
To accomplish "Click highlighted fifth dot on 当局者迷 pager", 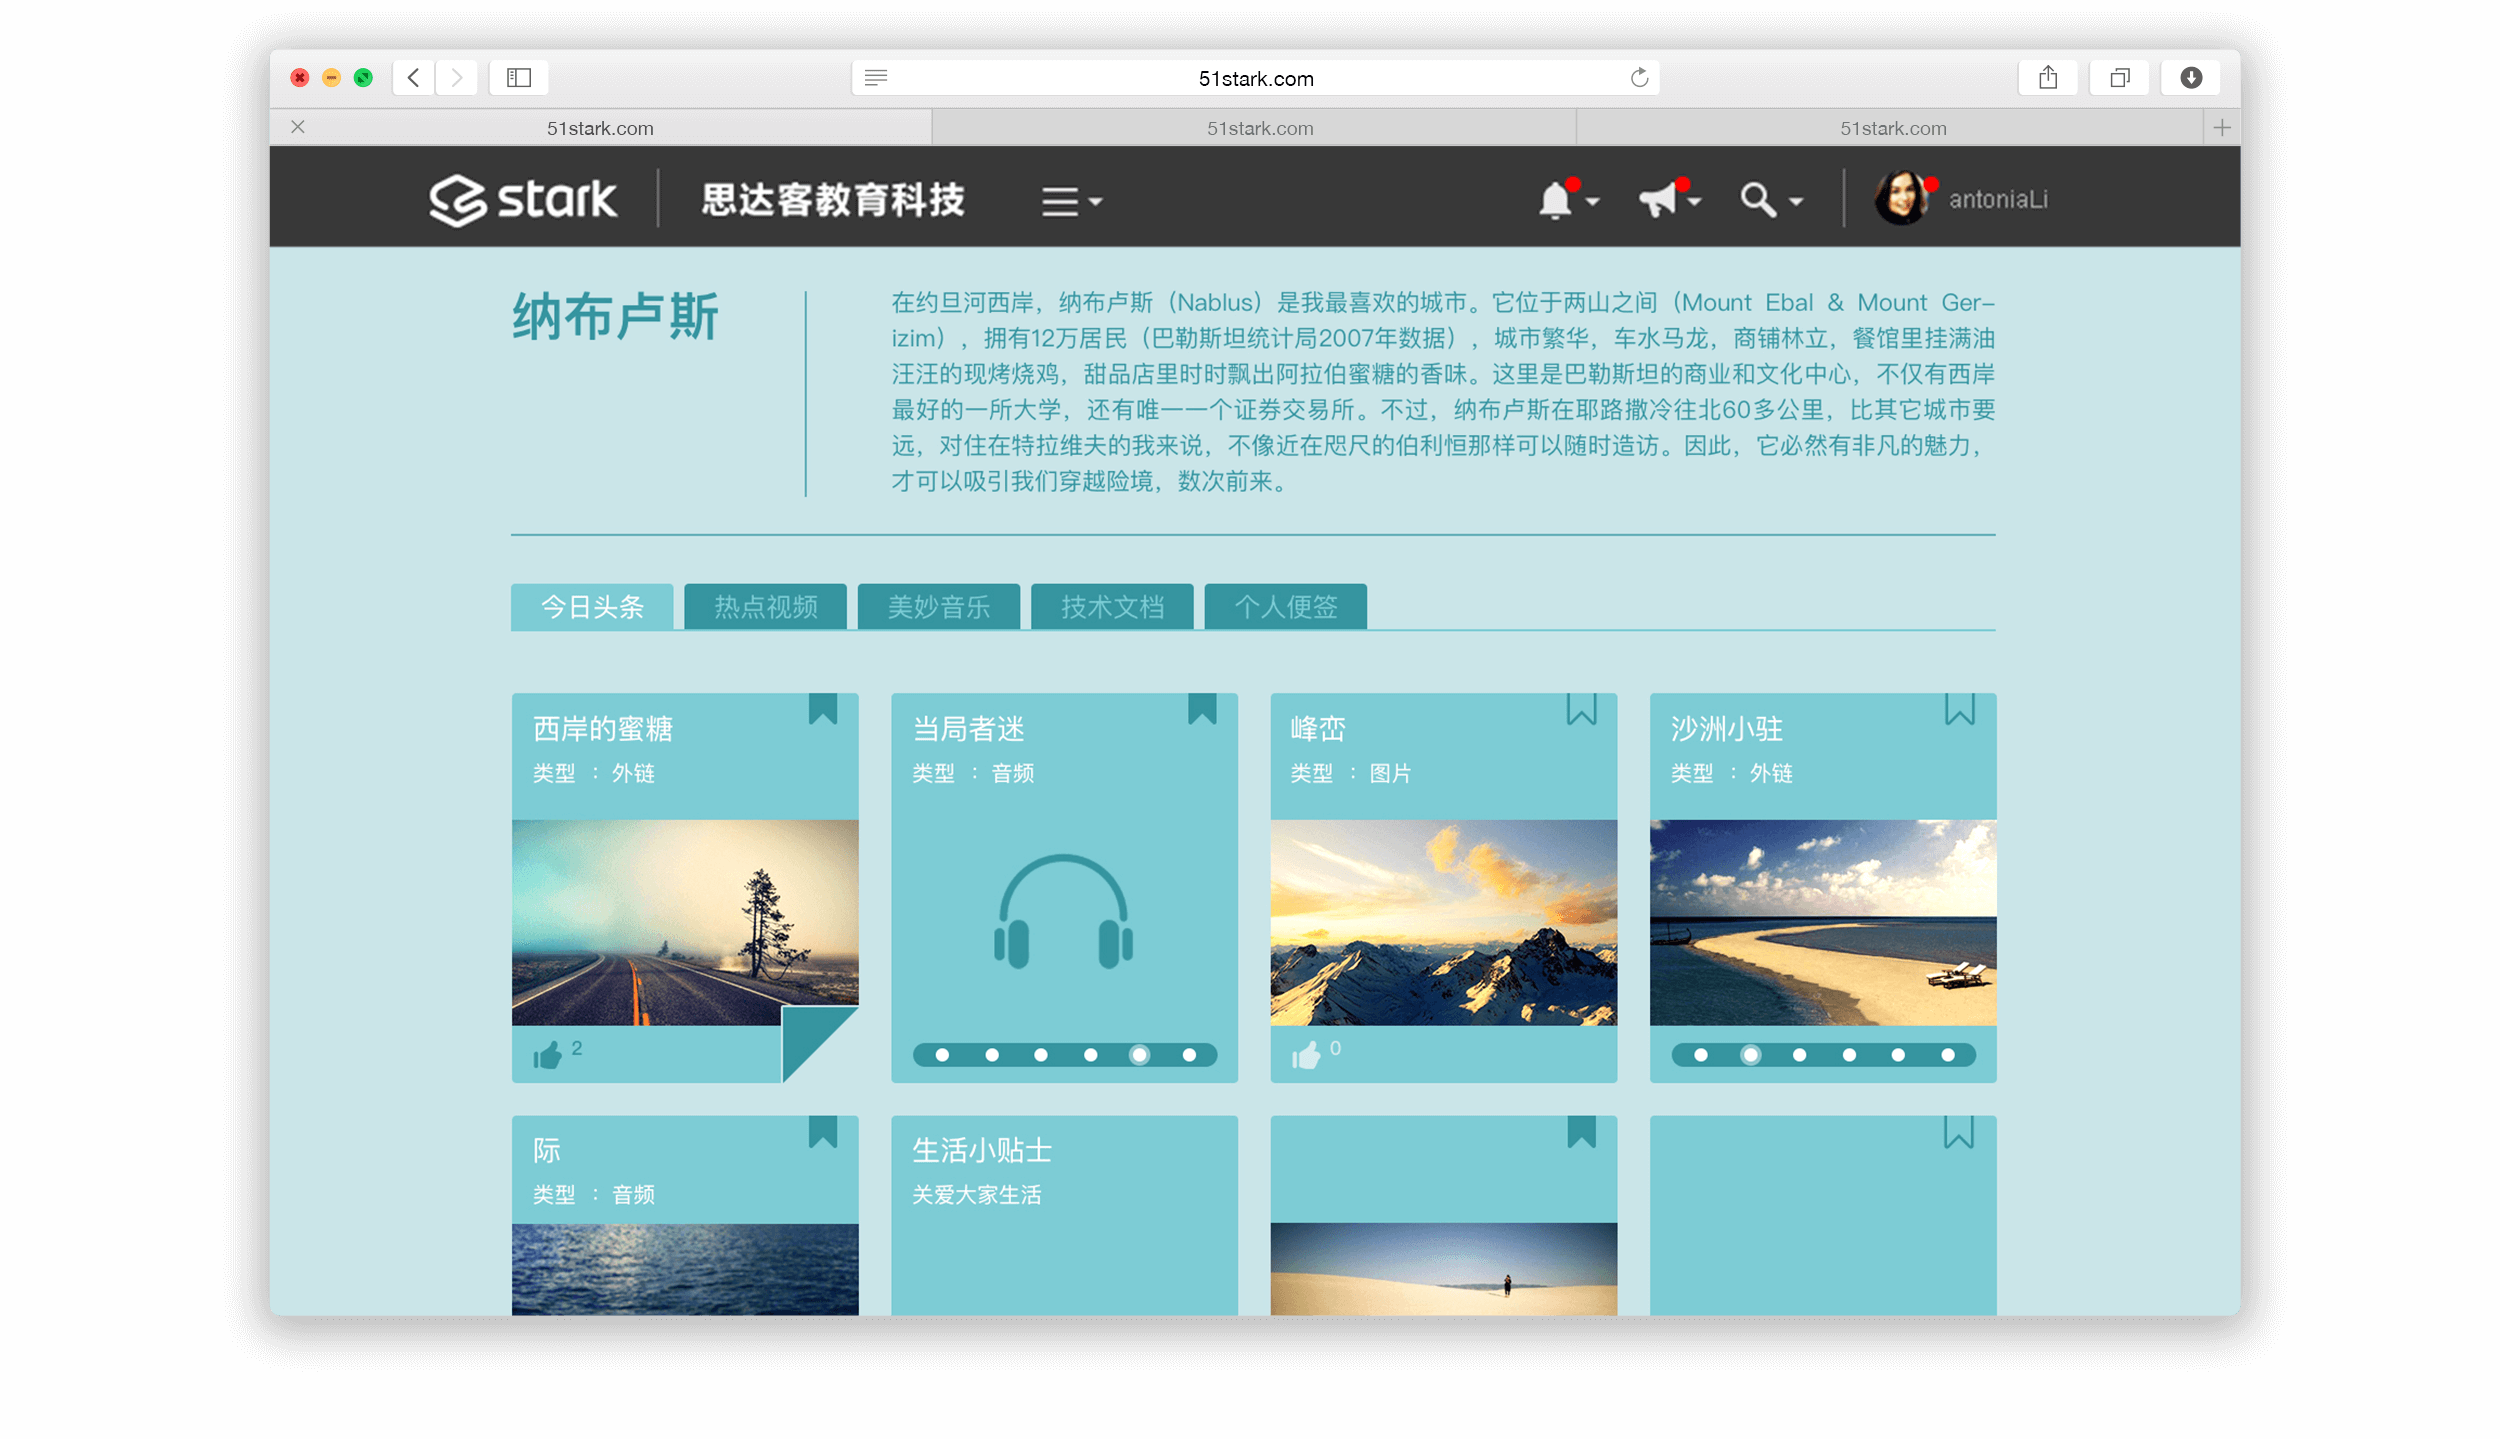I will click(1139, 1054).
